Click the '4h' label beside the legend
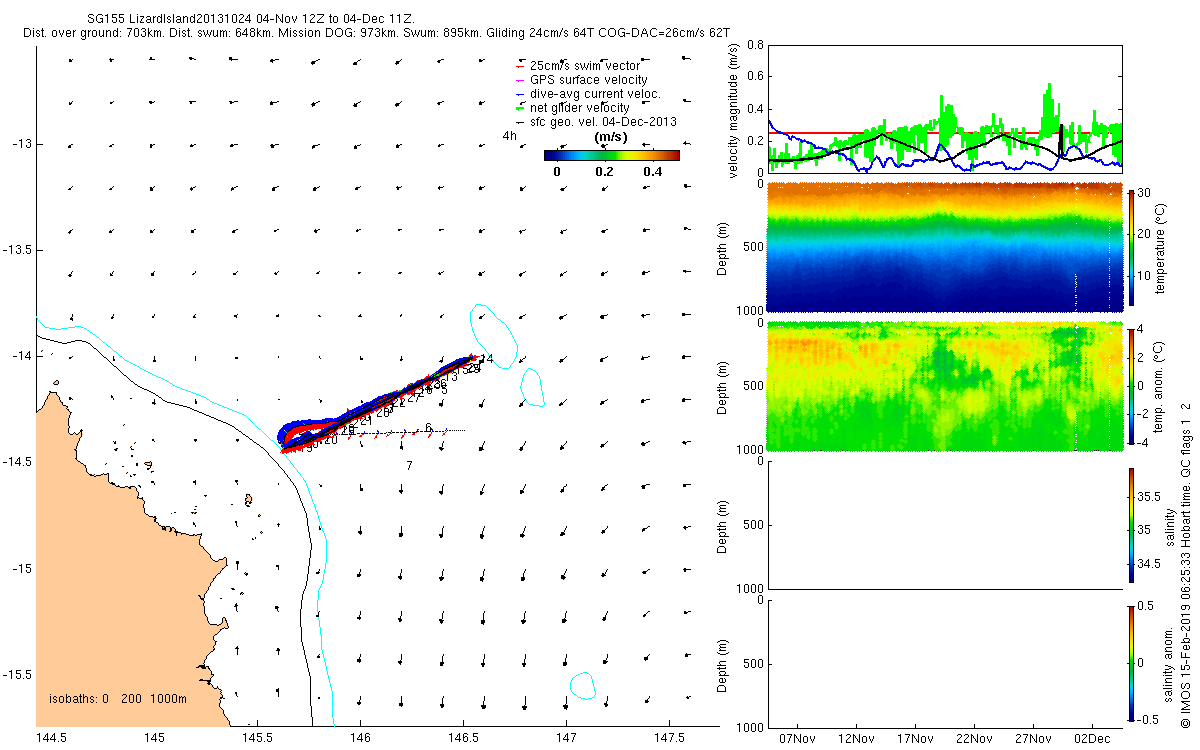Screen dimensions: 1200x750 tap(510, 136)
